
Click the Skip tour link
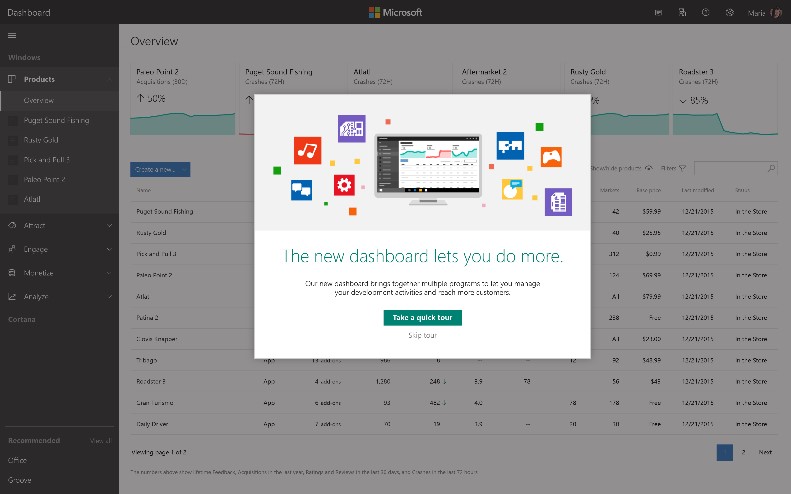pyautogui.click(x=422, y=335)
